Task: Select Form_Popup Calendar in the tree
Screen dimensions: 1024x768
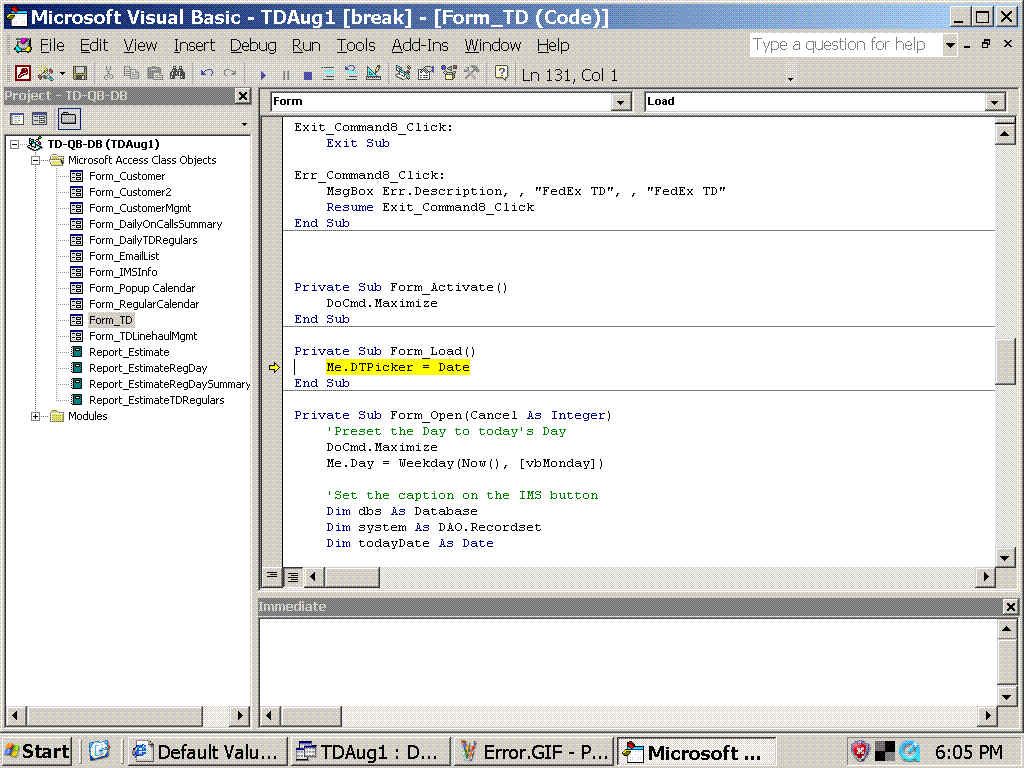Action: click(142, 288)
